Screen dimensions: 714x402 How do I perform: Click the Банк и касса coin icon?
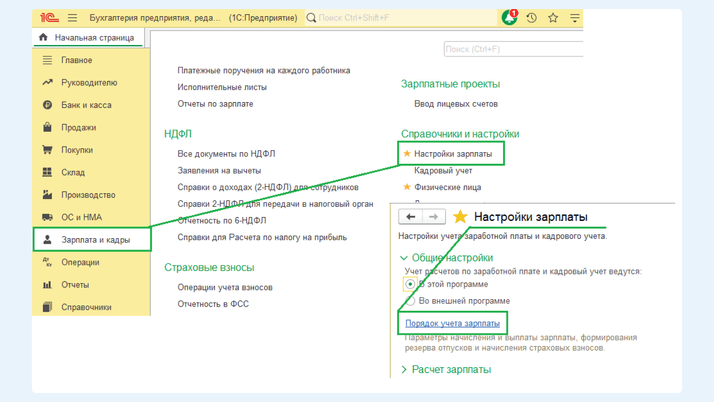[x=47, y=105]
